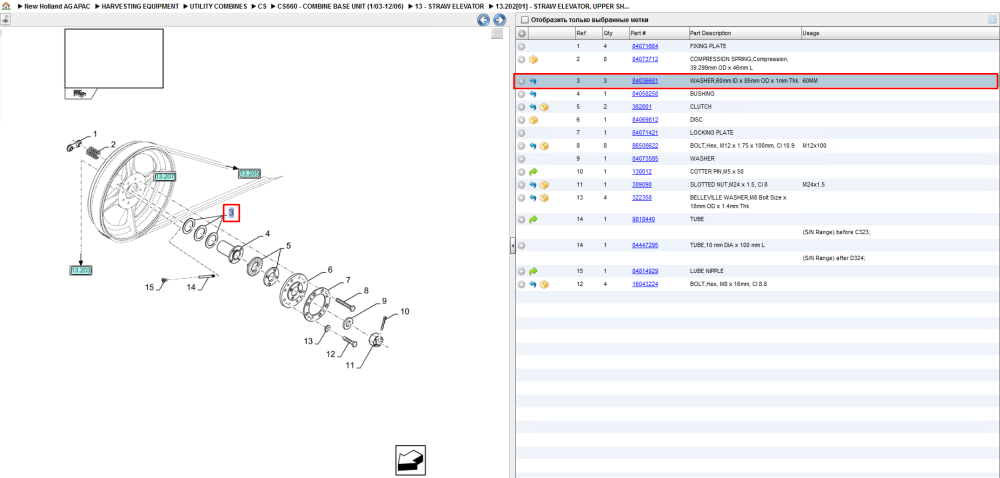Click circle icon on TUBE 84447295 row

point(521,245)
